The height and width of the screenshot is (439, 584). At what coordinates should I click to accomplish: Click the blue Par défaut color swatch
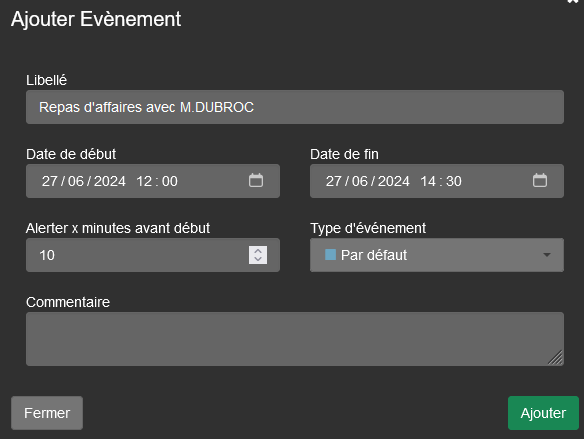click(x=330, y=255)
